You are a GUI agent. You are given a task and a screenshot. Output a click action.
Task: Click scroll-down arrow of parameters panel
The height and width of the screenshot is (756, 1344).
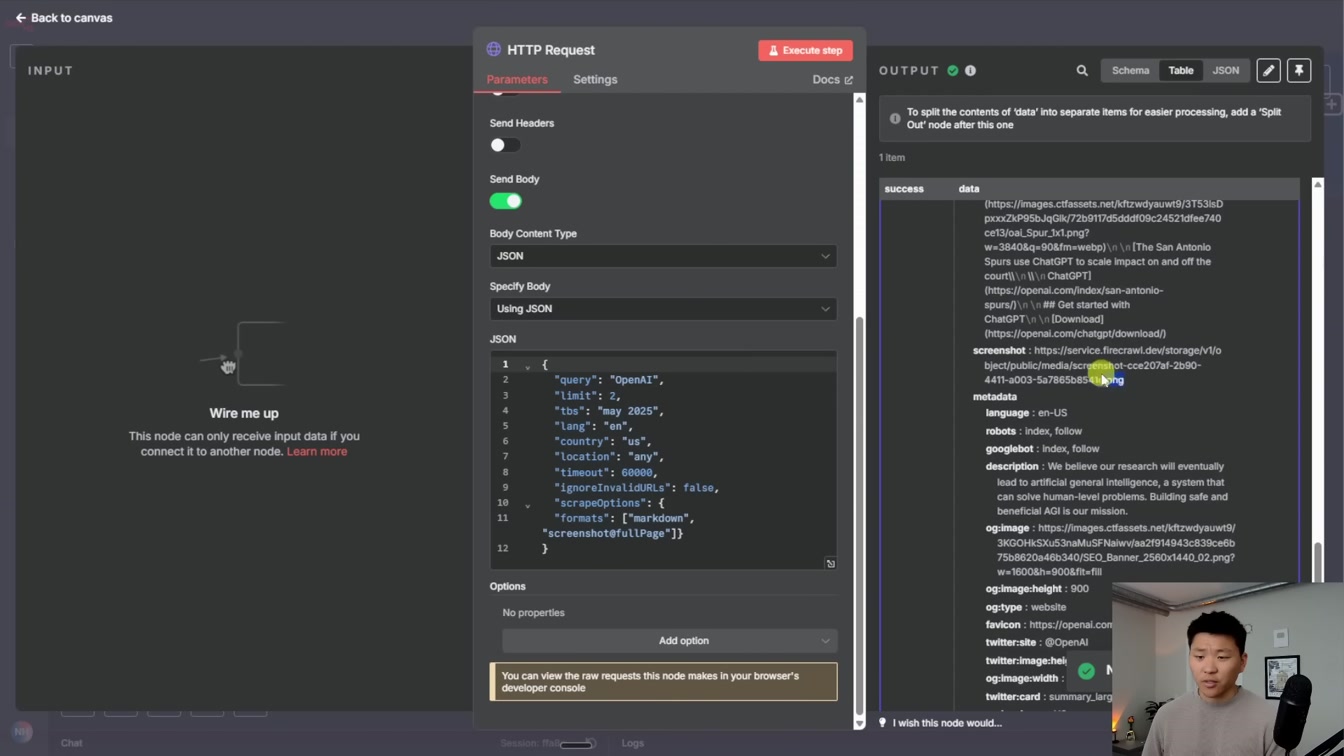coord(859,723)
